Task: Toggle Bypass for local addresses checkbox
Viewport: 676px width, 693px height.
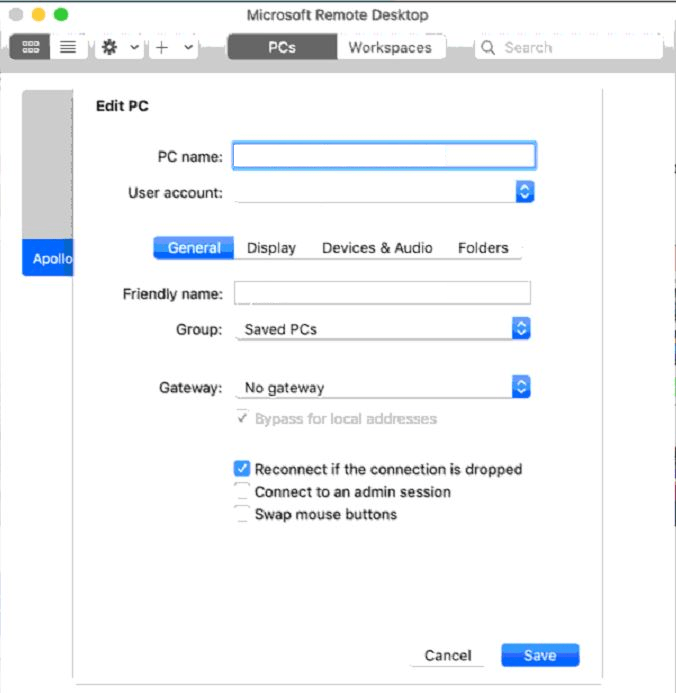Action: click(x=242, y=418)
